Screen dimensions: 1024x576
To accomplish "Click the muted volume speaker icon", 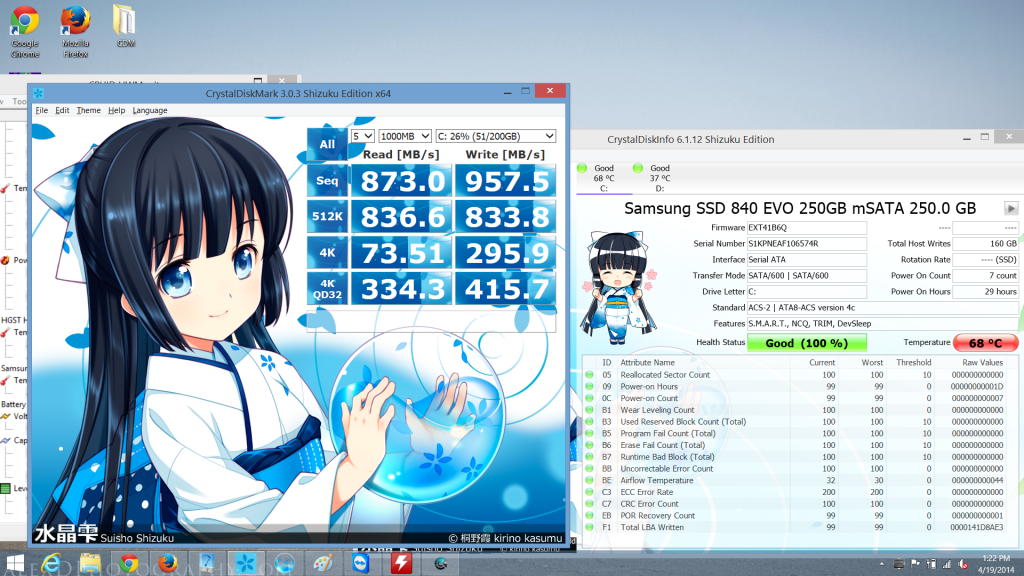I will (963, 564).
